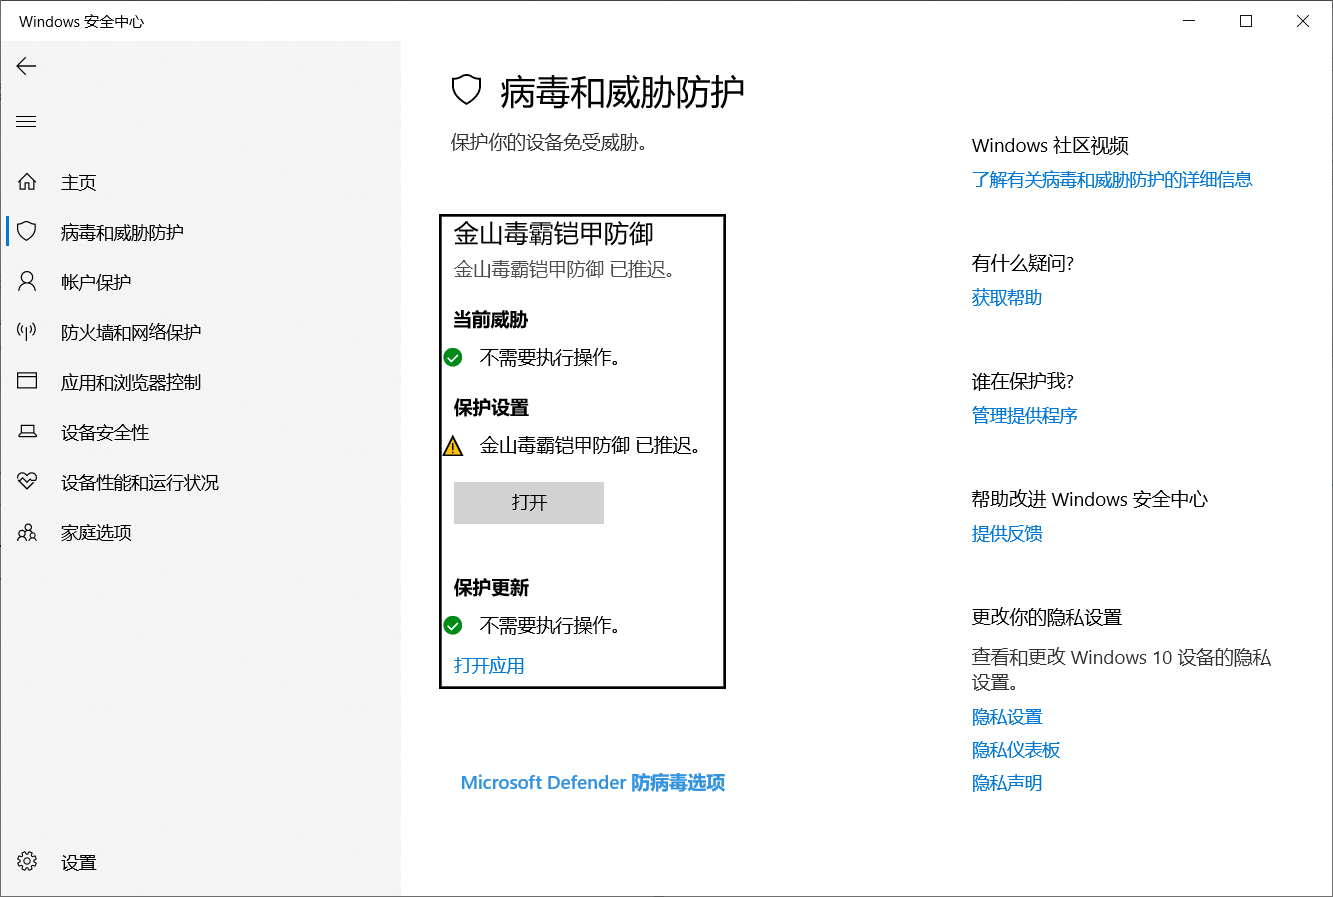Open 管理提供程序
1333x897 pixels.
(x=1024, y=414)
